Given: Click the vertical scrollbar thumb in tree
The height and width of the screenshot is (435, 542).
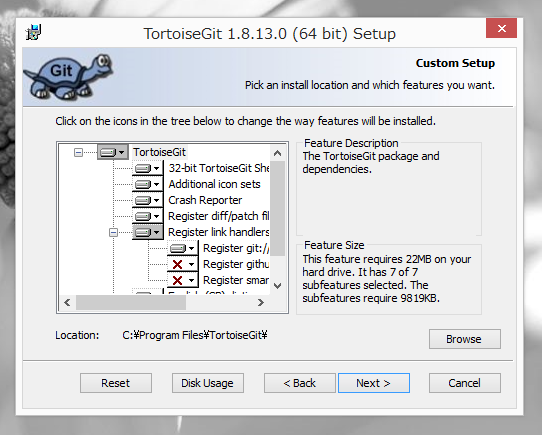Looking at the screenshot, I should pyautogui.click(x=277, y=208).
